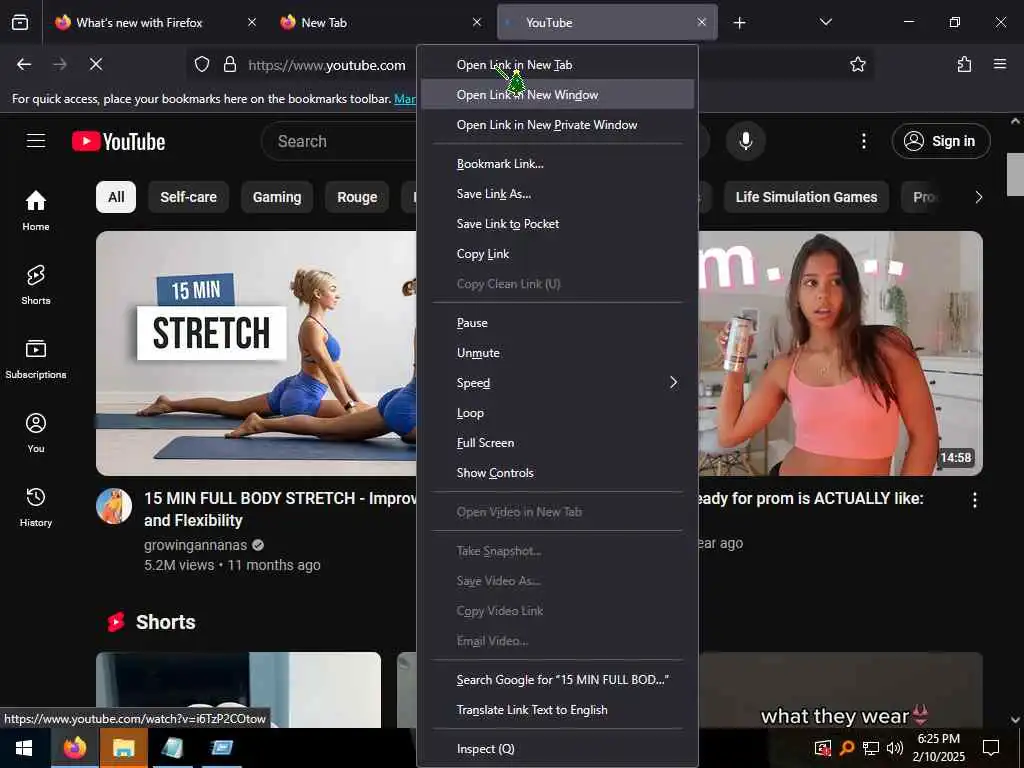
Task: Select the Rouge filter chip
Action: coord(357,197)
